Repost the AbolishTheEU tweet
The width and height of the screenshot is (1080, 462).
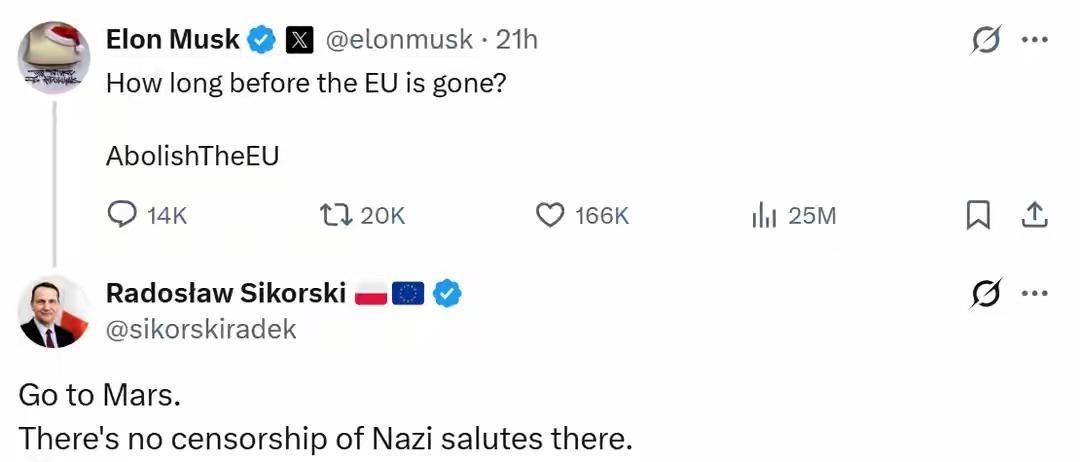333,215
